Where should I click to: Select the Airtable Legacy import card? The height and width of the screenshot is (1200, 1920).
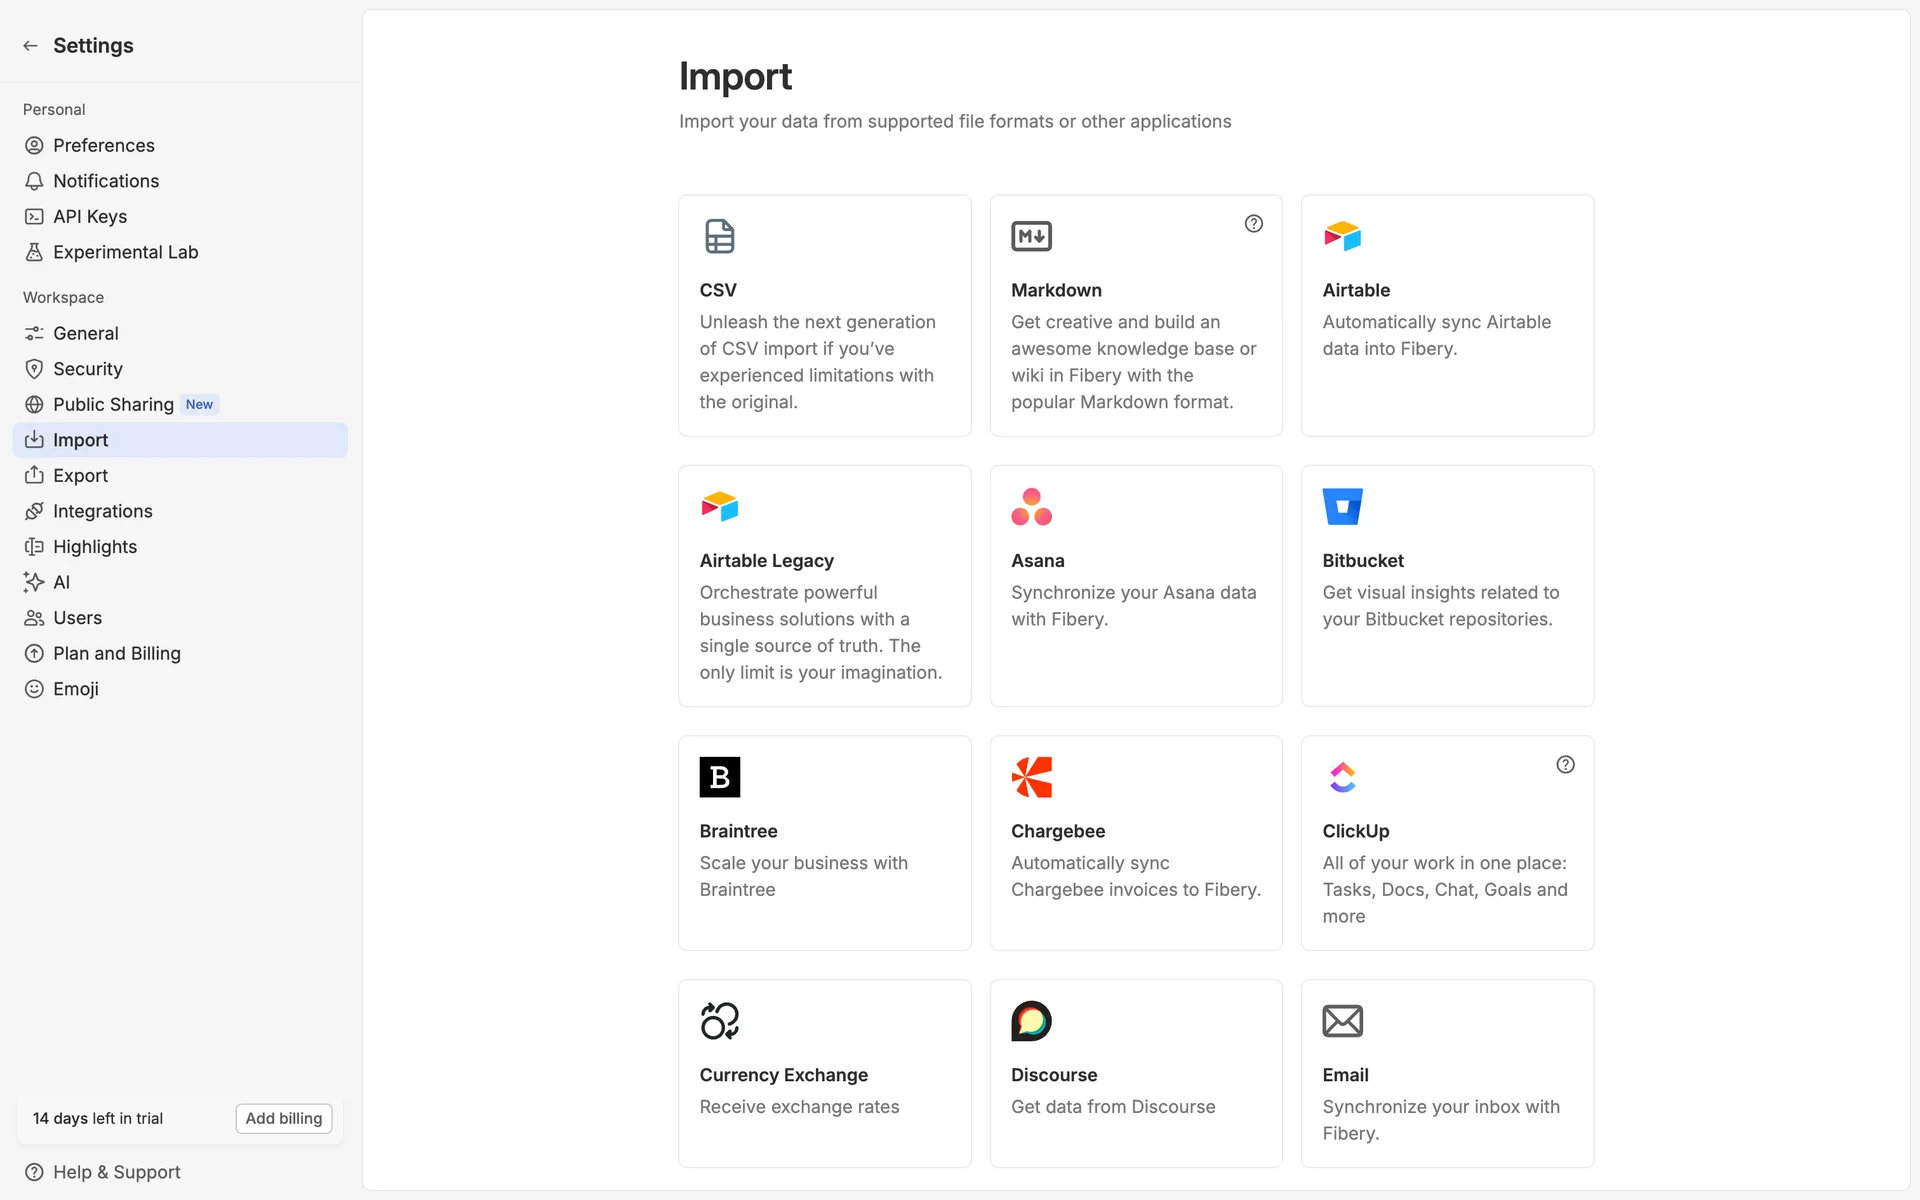pos(824,586)
